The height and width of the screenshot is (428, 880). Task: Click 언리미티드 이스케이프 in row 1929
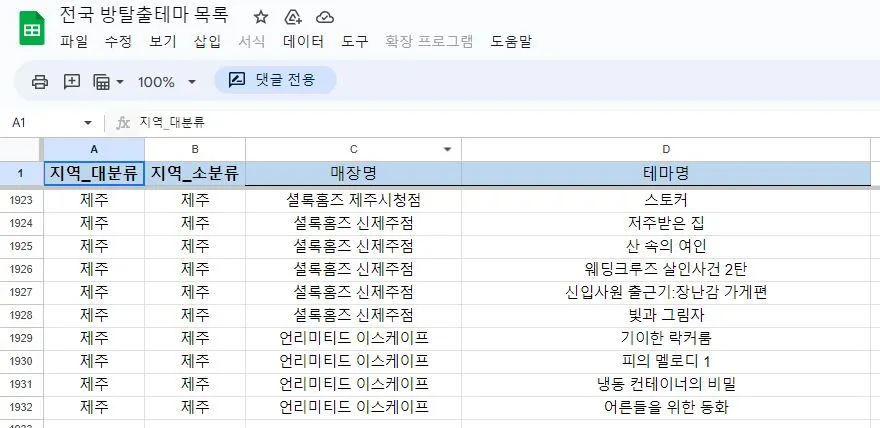(x=354, y=339)
